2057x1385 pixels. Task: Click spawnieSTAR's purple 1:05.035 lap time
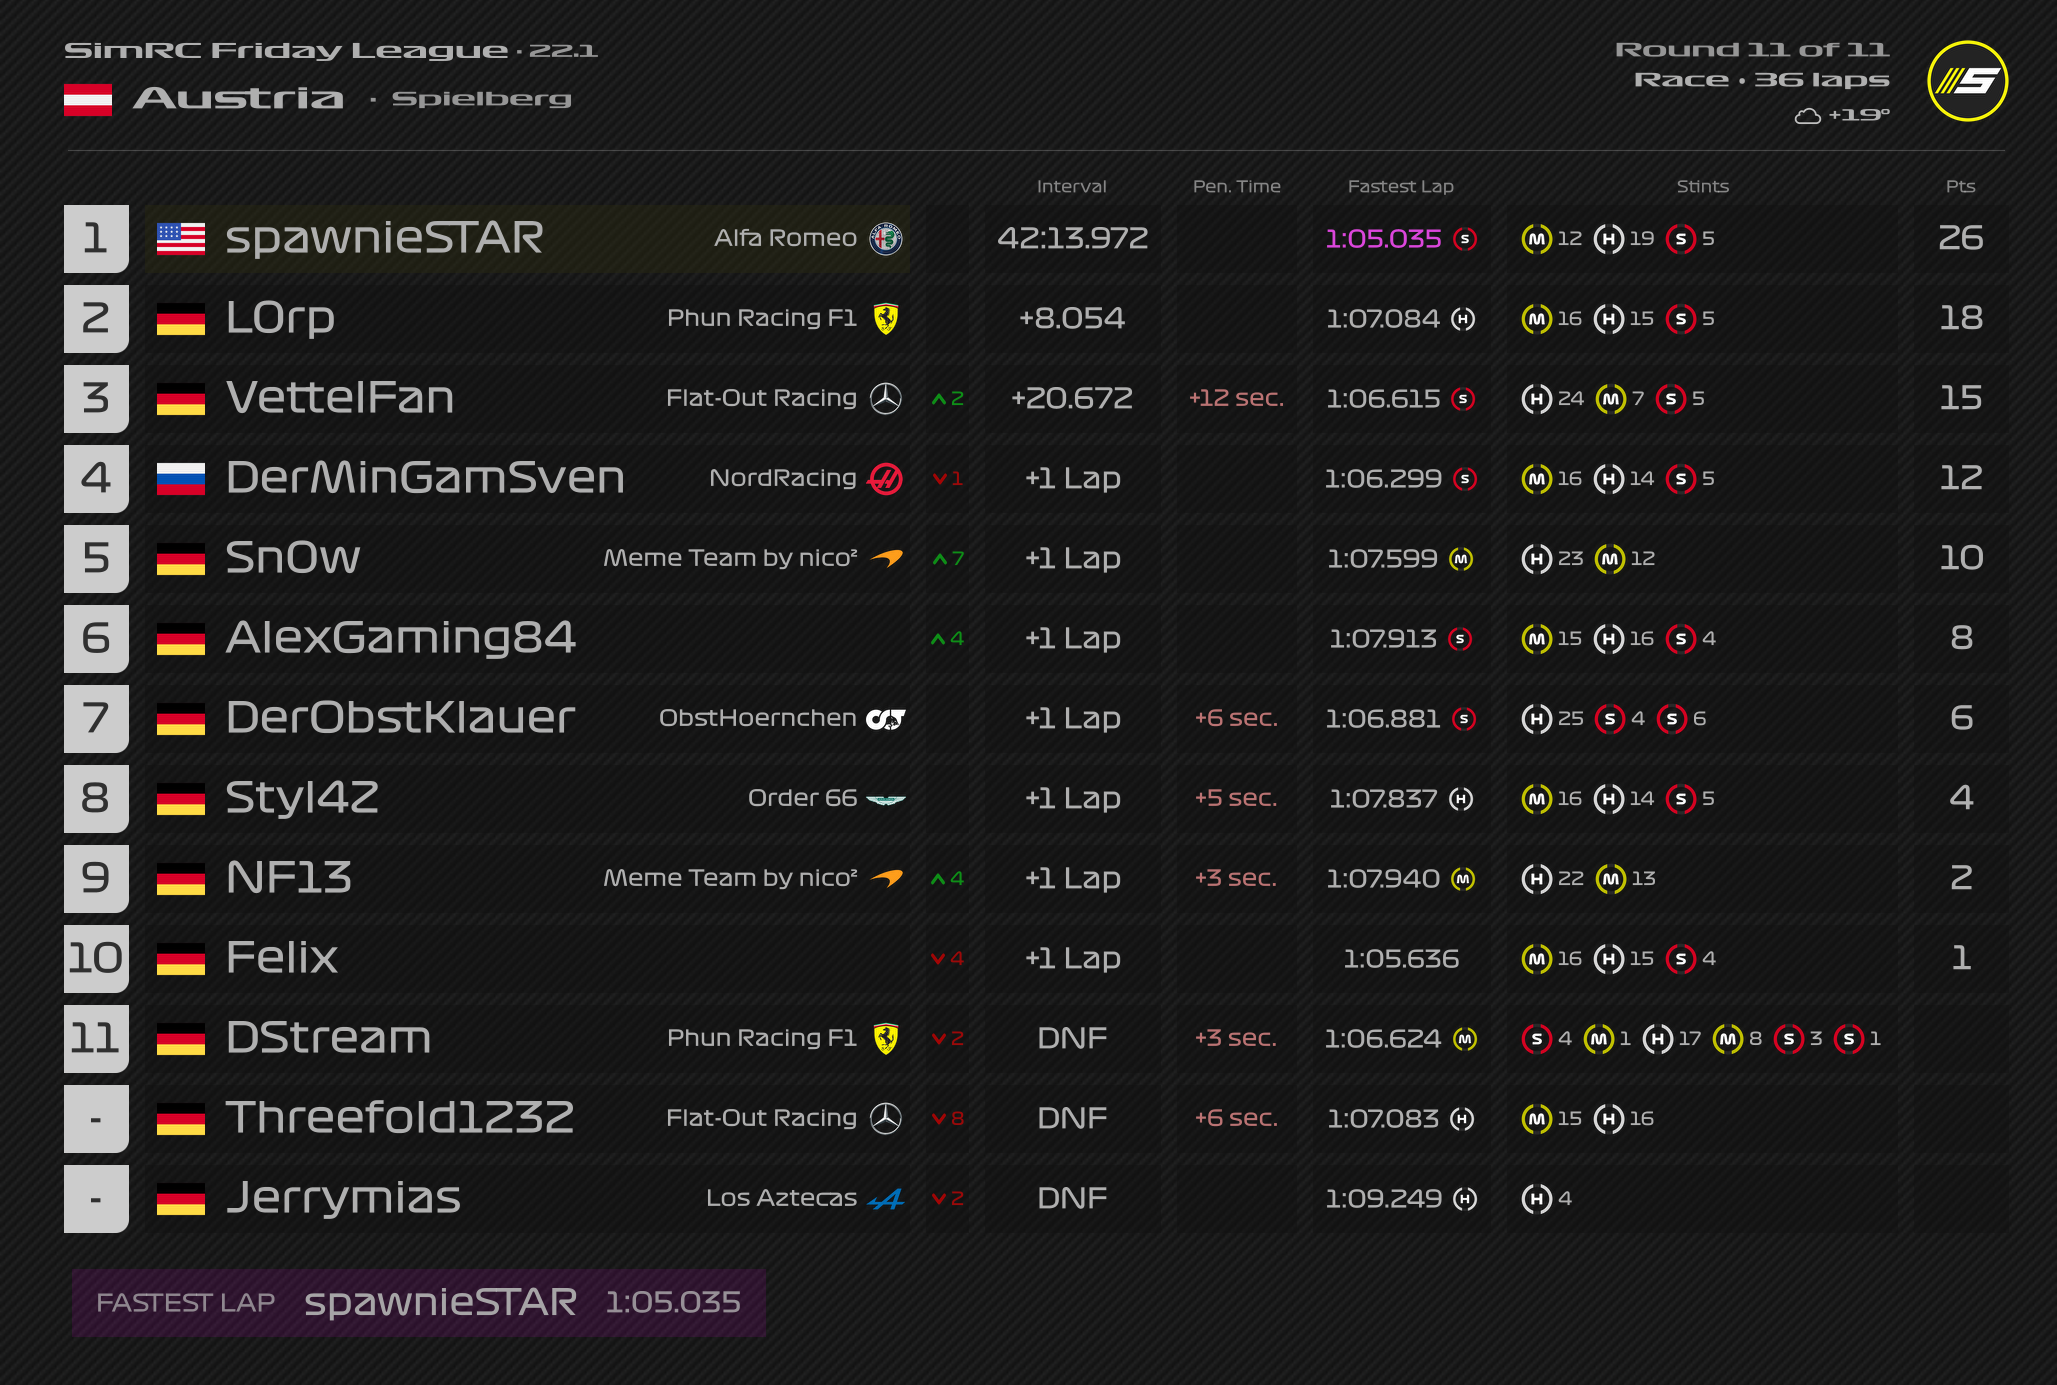point(1383,238)
